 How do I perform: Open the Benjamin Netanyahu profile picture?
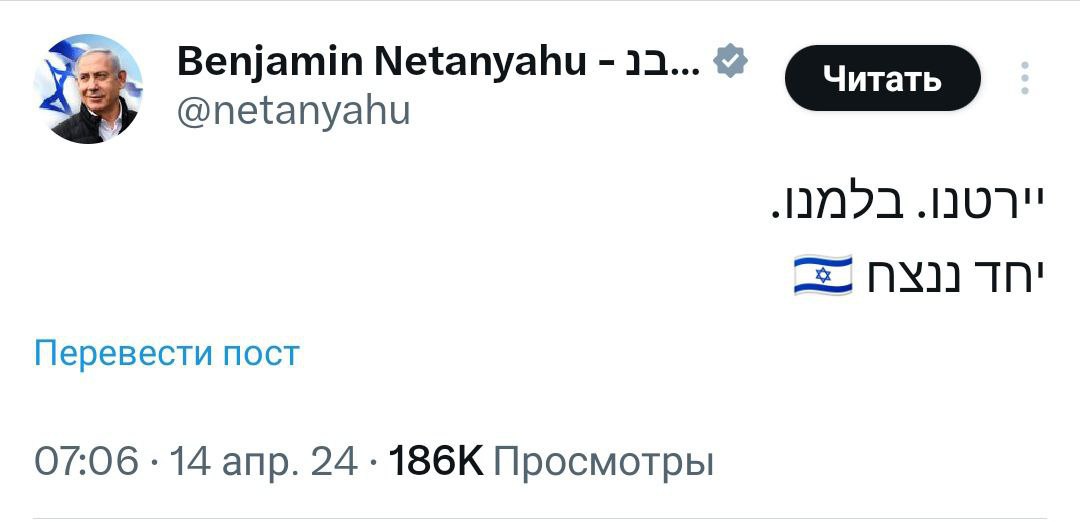89,89
